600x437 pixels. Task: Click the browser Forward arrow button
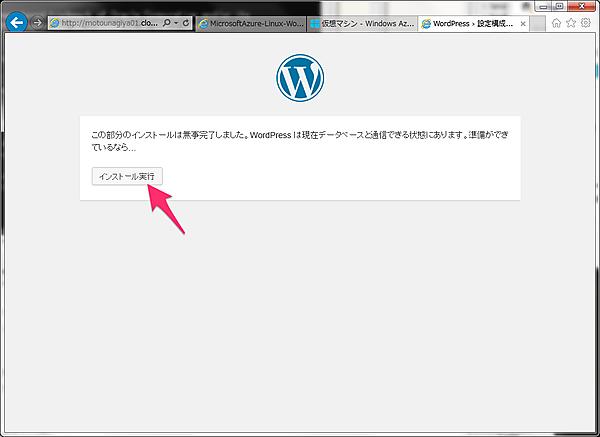(x=37, y=23)
